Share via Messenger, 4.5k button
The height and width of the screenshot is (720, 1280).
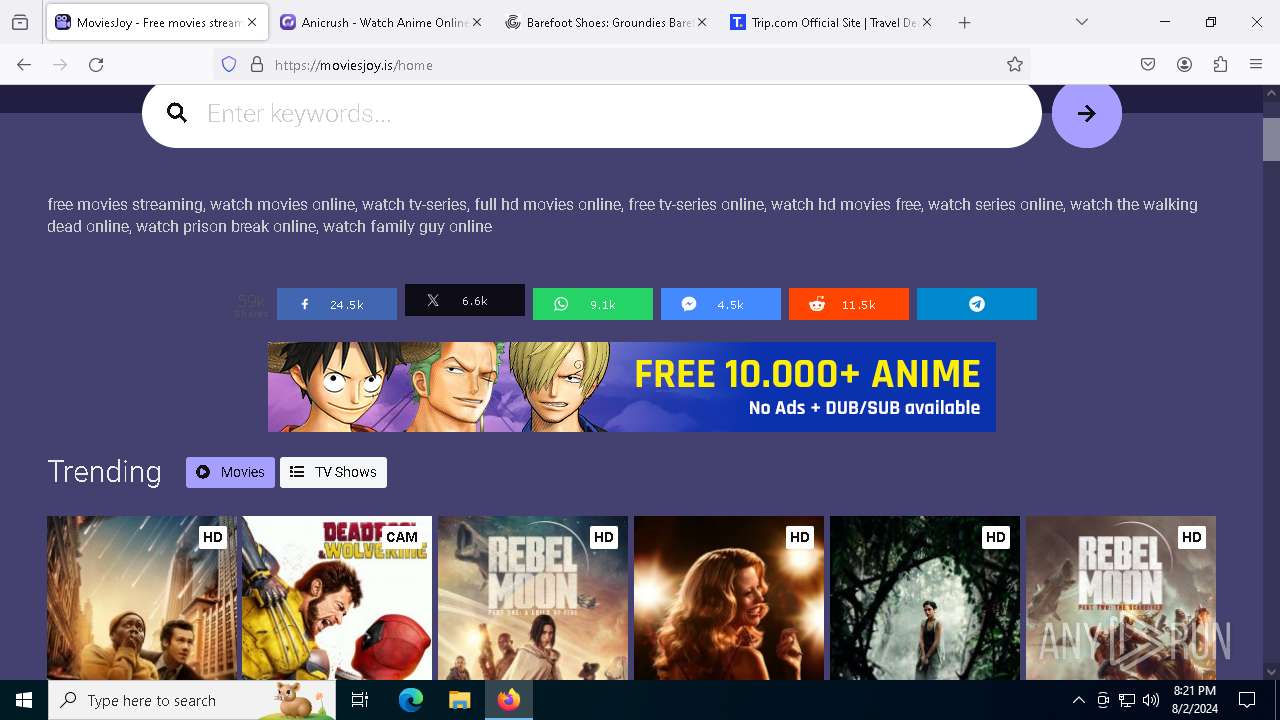[720, 304]
